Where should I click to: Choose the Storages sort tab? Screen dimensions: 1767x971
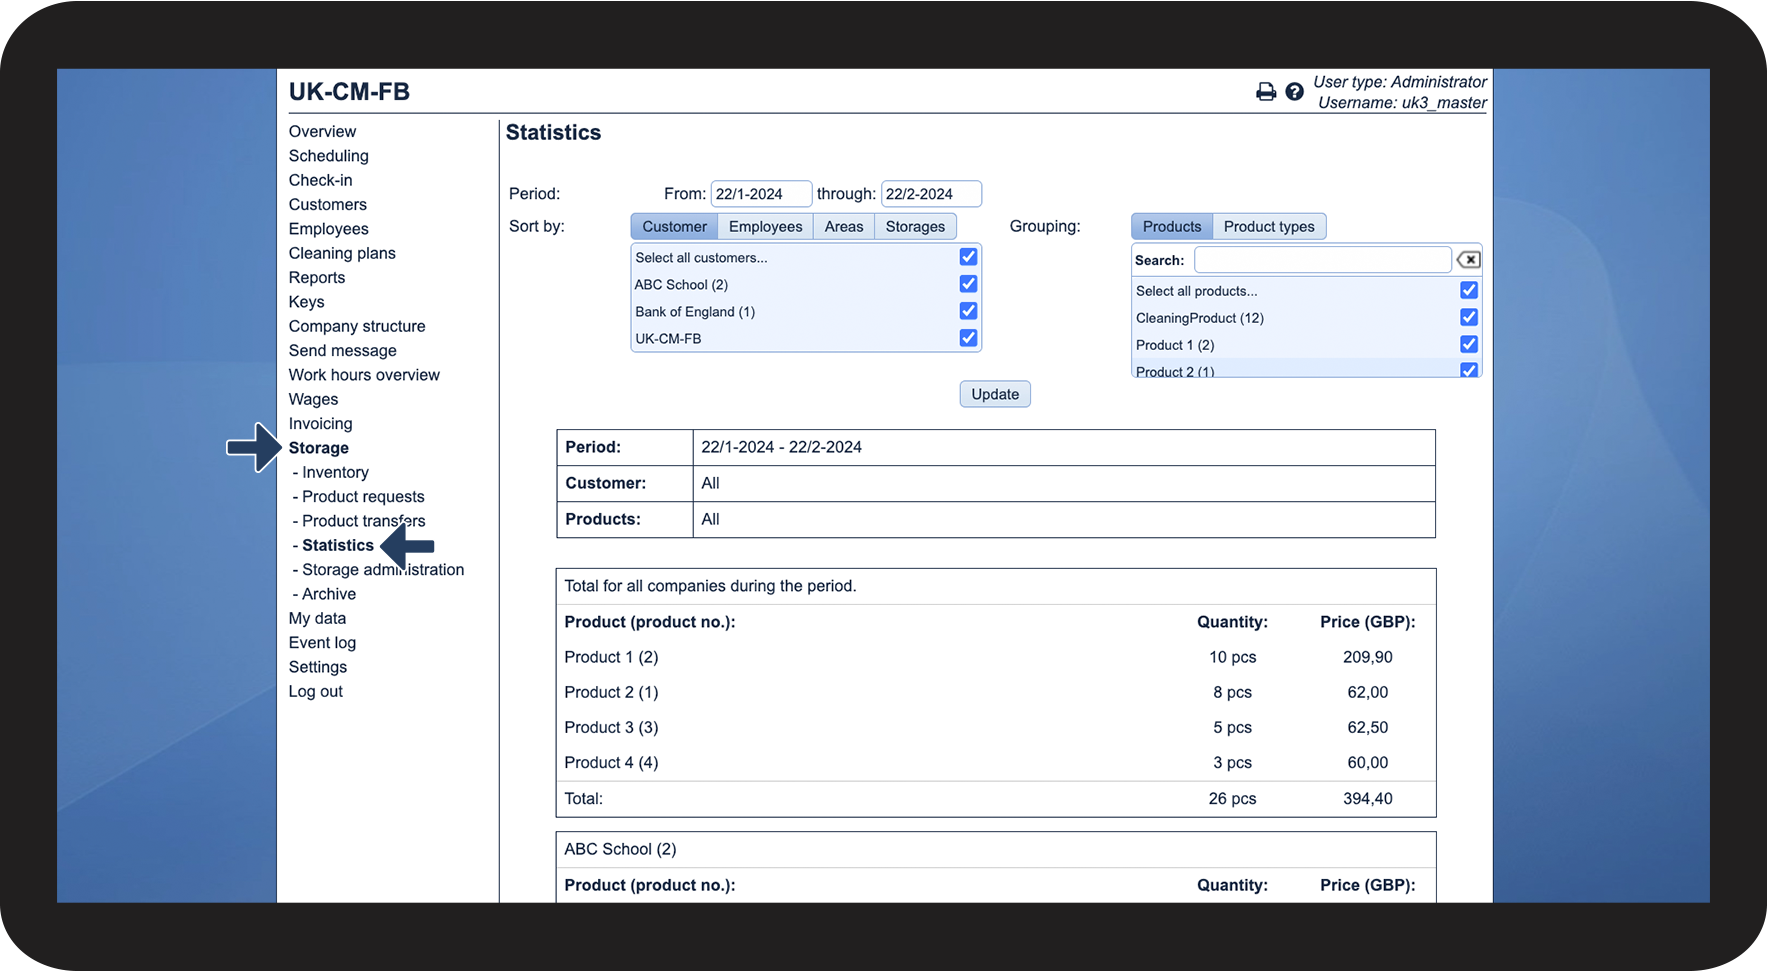(914, 227)
